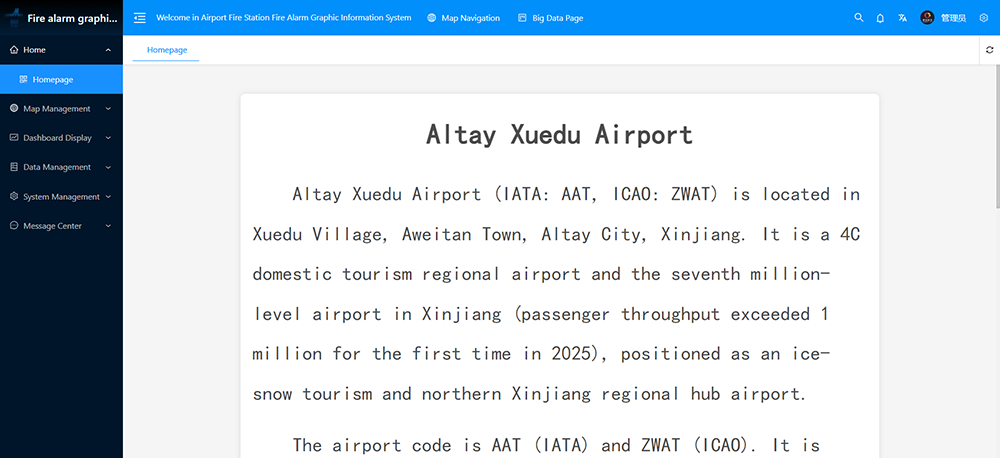Screen dimensions: 1000x458
Task: Expand the System Management chevron
Action: point(108,196)
